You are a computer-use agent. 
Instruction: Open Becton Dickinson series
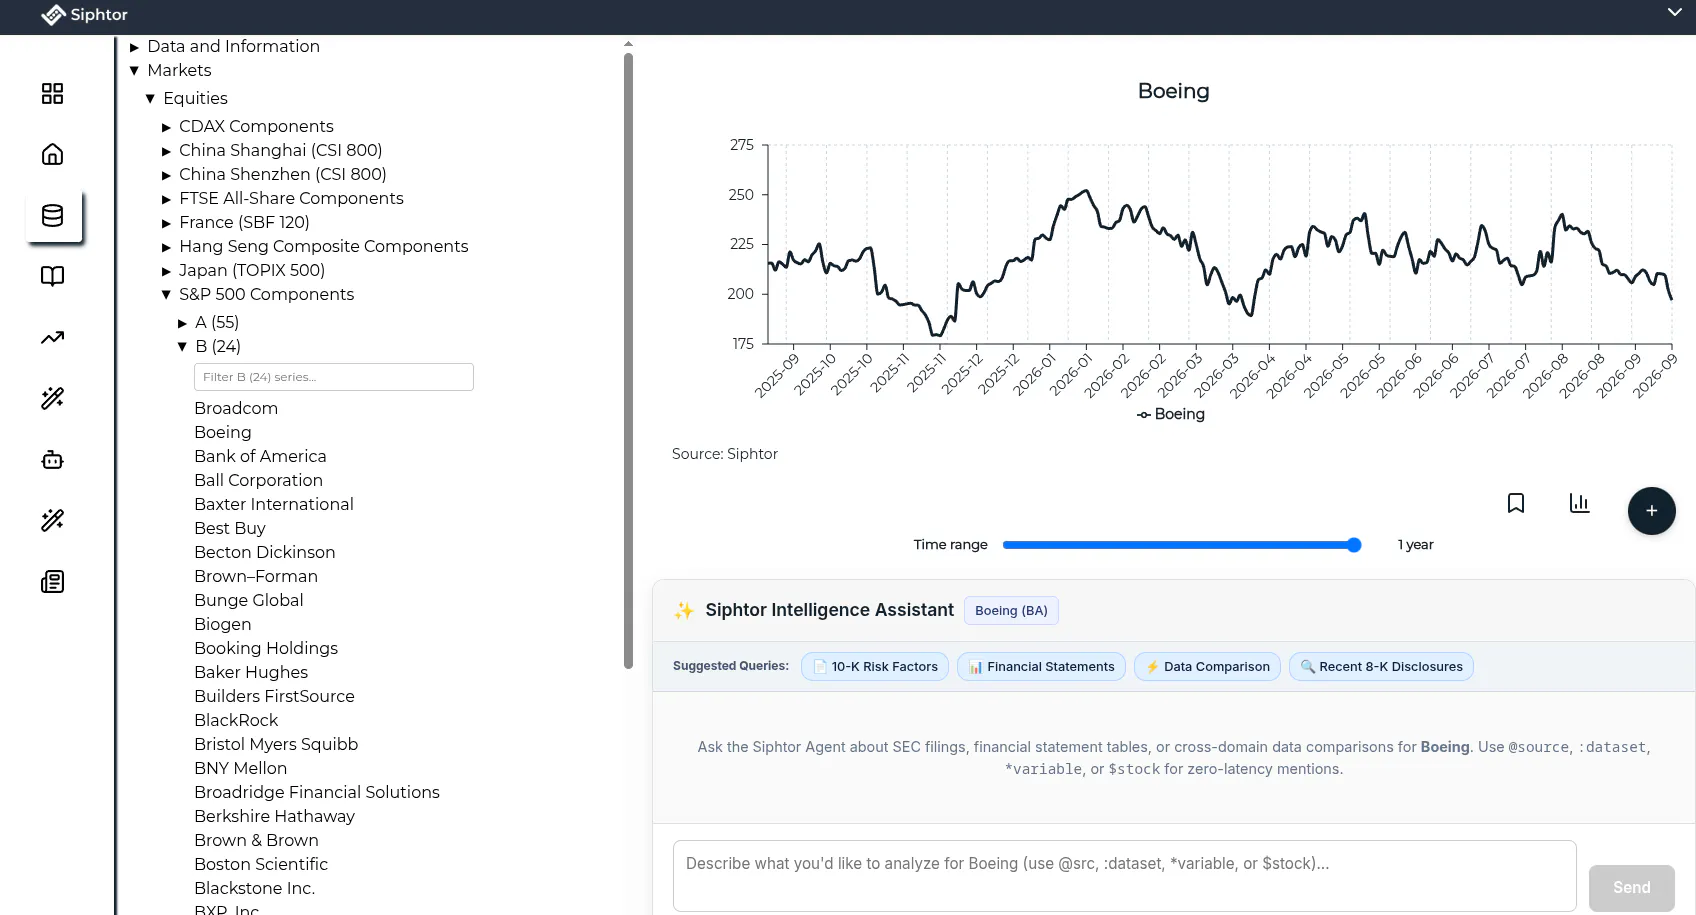click(265, 552)
